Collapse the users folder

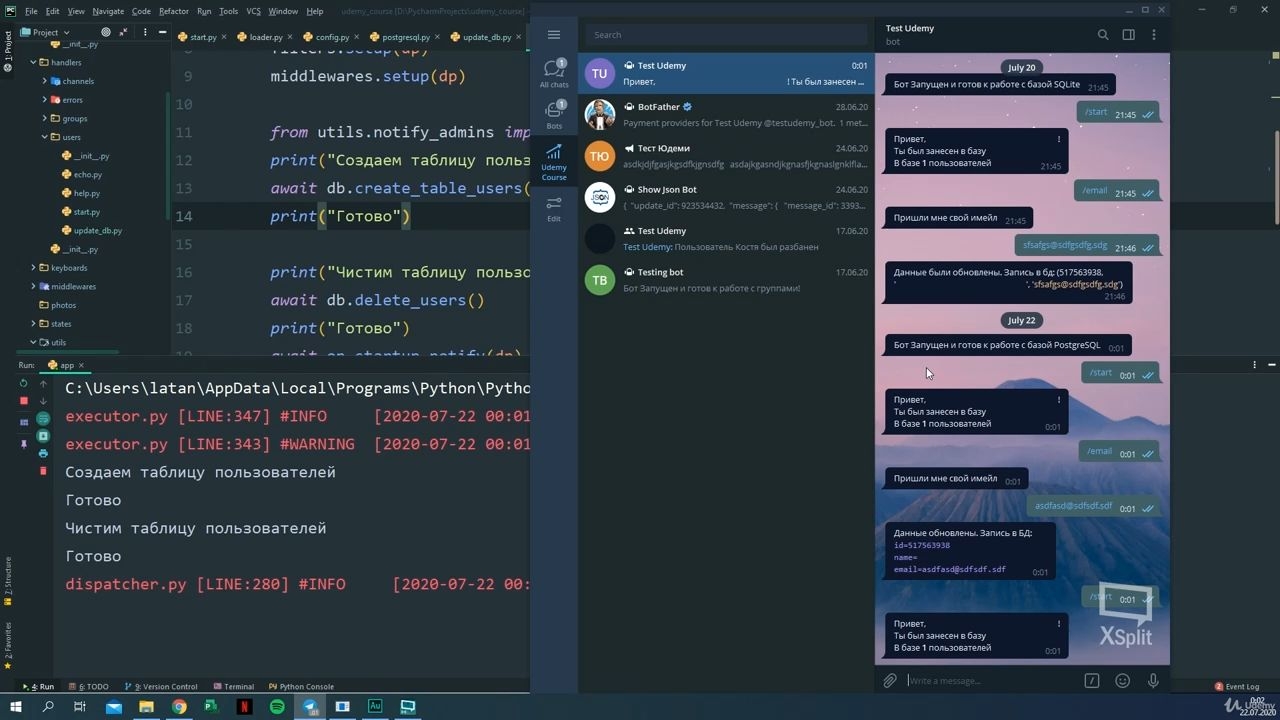pos(45,137)
